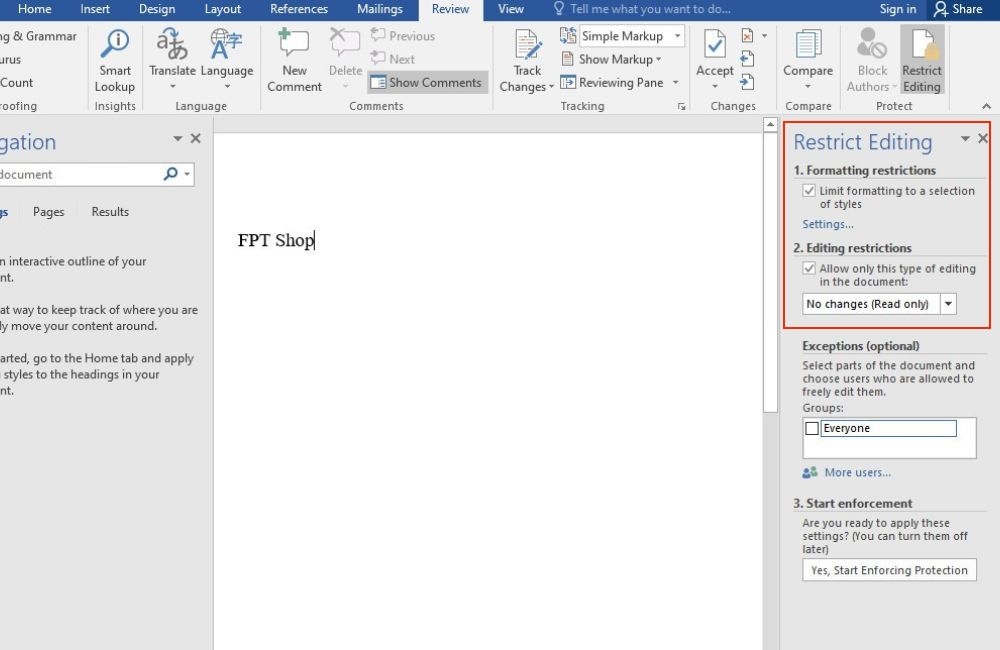Screen dimensions: 1000x650
Task: Insert a New Comment
Action: [294, 61]
